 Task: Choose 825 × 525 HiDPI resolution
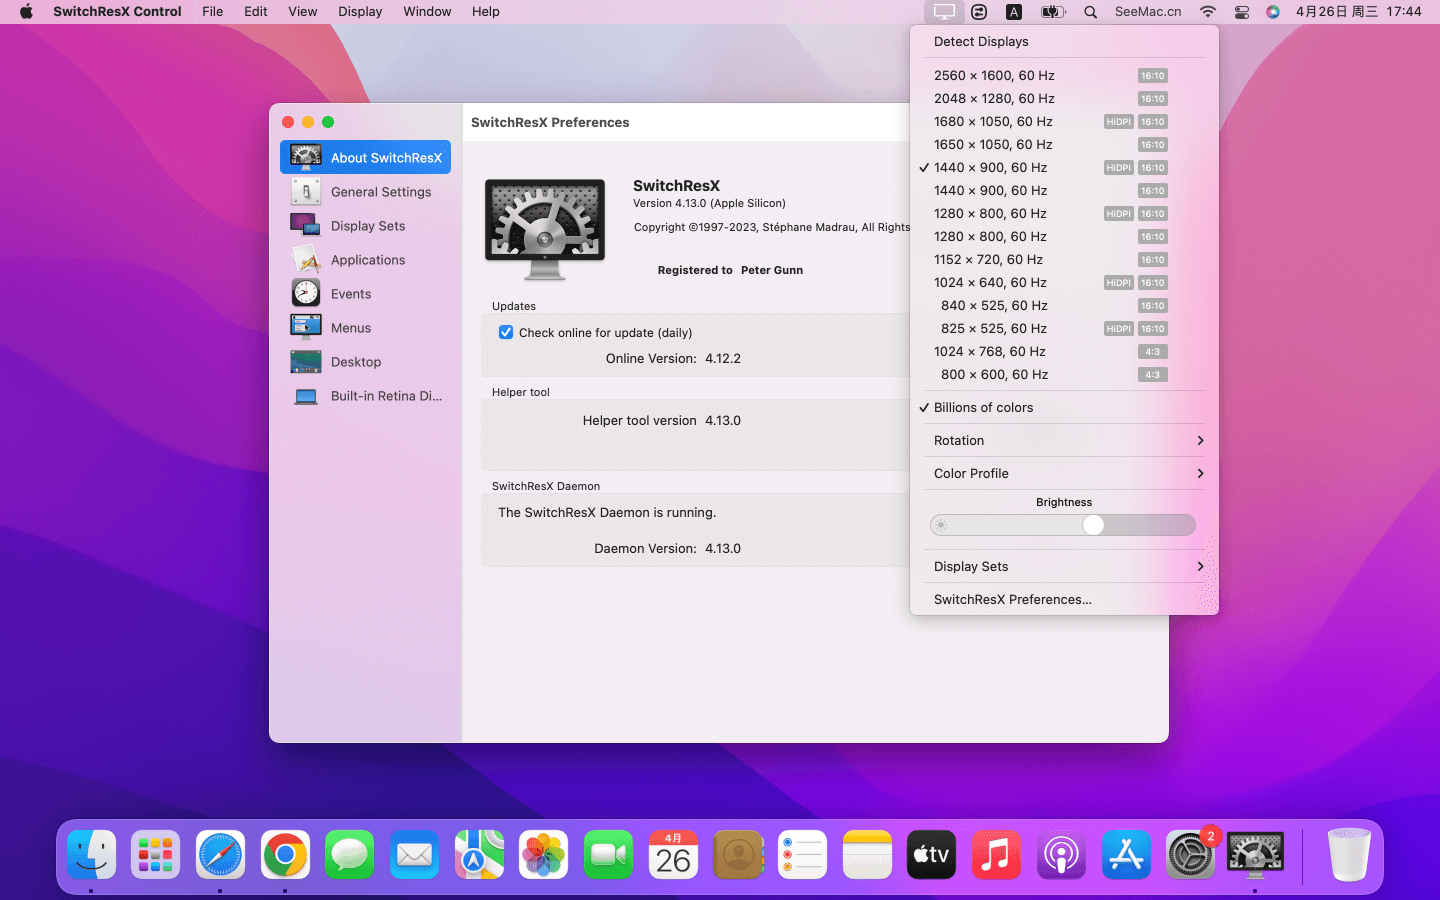[x=1064, y=328]
